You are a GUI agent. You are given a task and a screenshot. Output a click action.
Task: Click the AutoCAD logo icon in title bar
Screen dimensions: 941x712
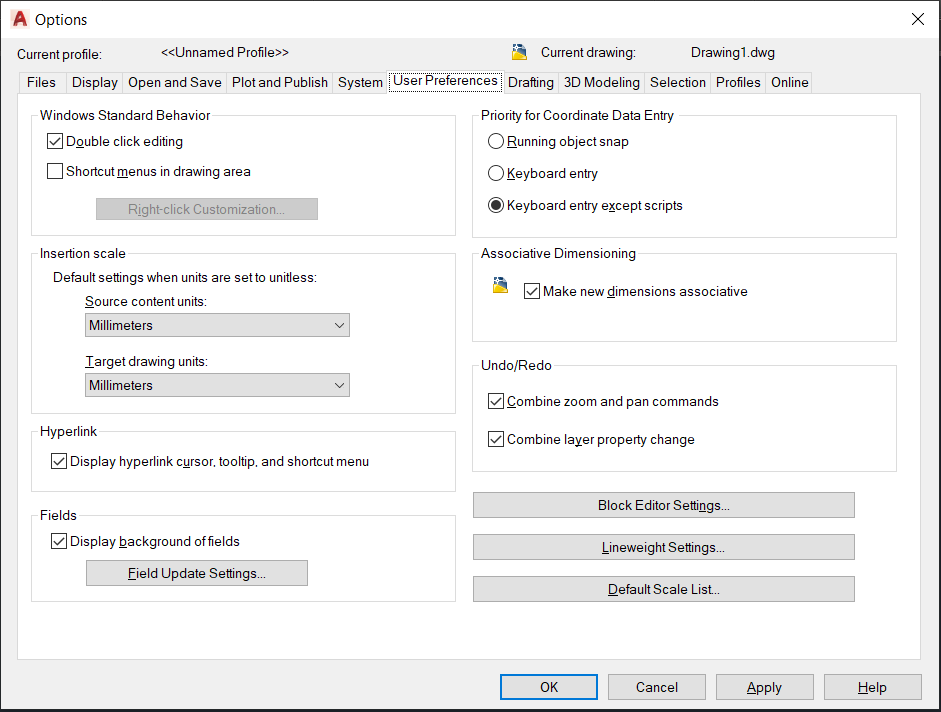coord(19,19)
